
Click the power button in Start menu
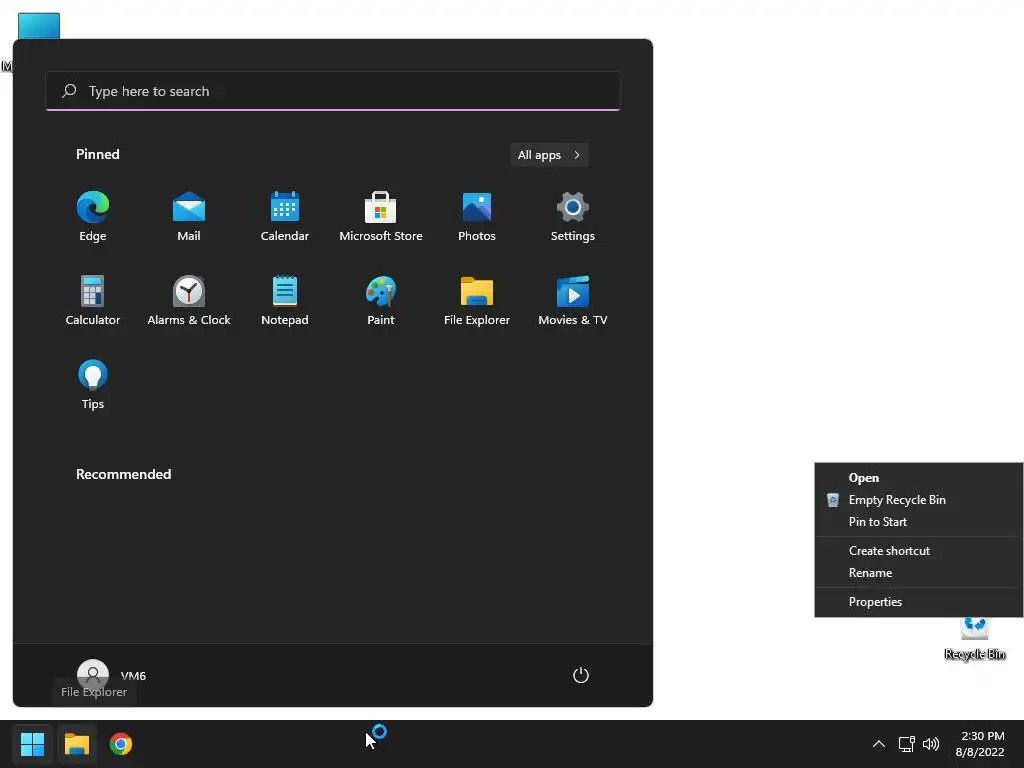[581, 675]
